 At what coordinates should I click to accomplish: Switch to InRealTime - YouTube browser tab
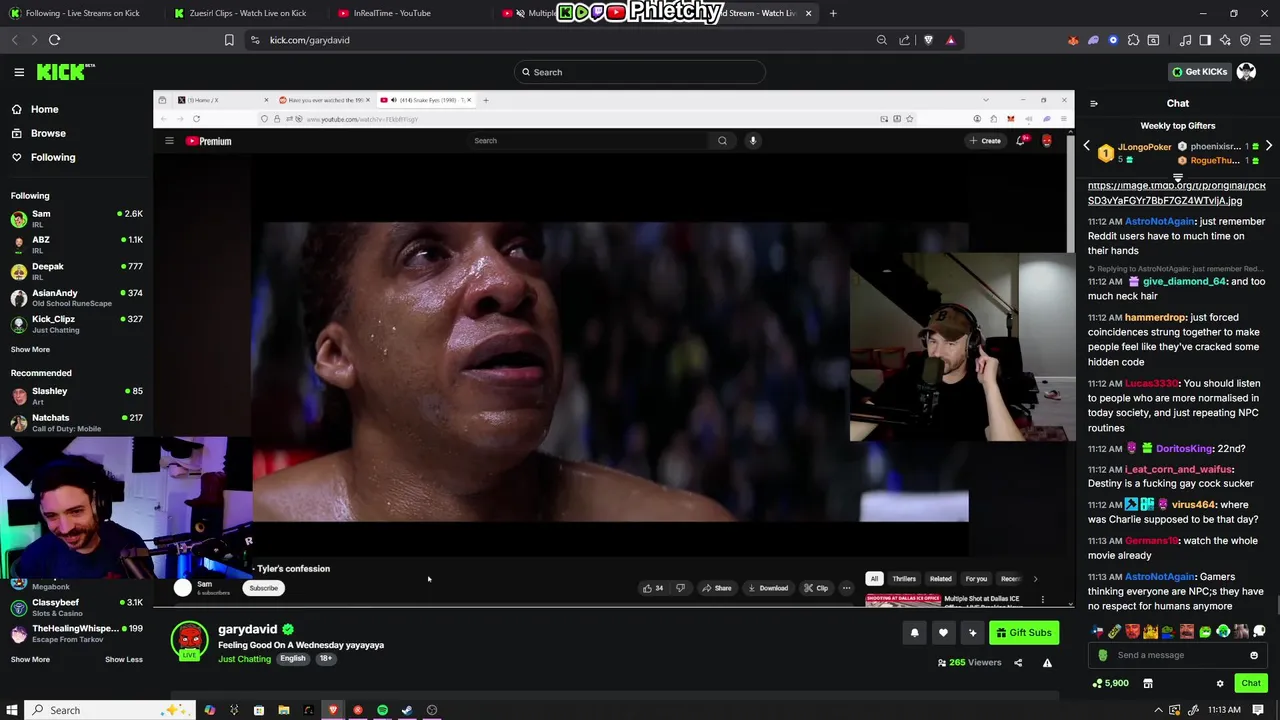tap(392, 13)
